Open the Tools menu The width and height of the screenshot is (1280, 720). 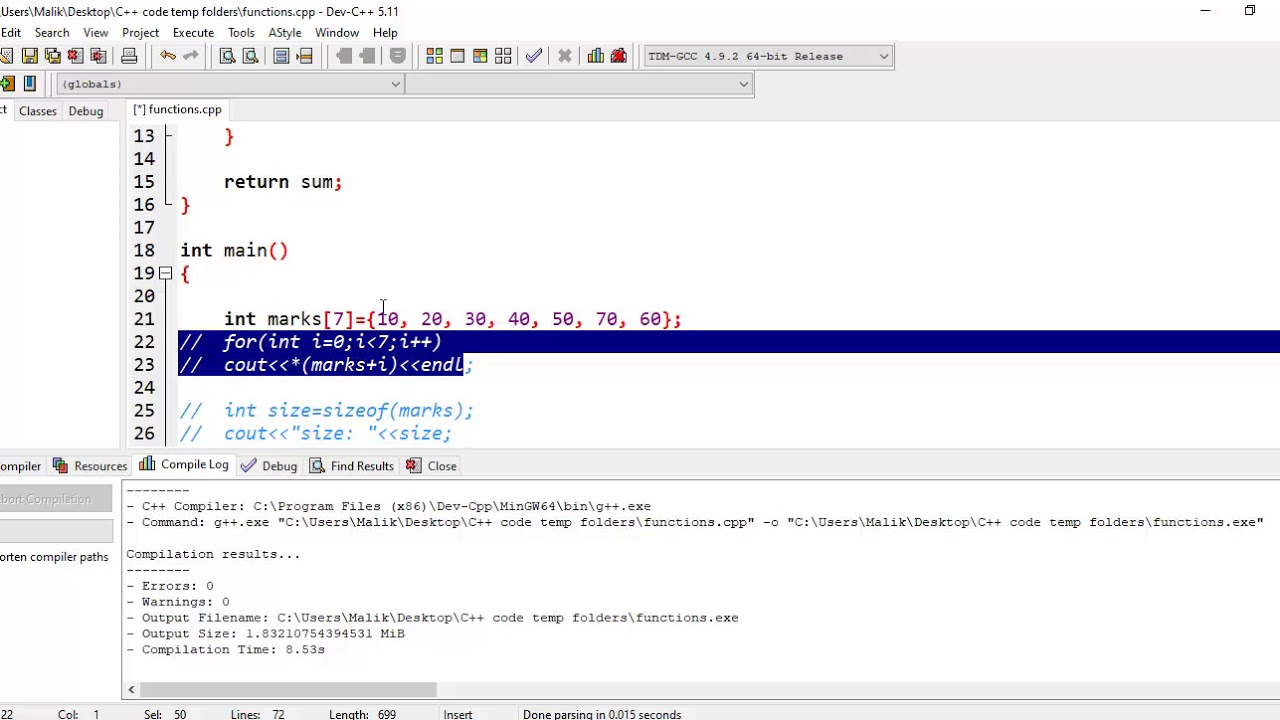pyautogui.click(x=241, y=32)
